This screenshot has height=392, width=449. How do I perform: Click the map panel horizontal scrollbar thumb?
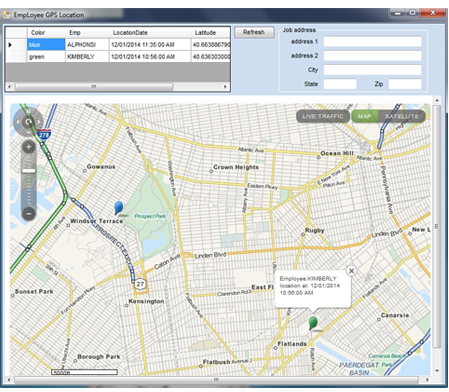pyautogui.click(x=216, y=380)
